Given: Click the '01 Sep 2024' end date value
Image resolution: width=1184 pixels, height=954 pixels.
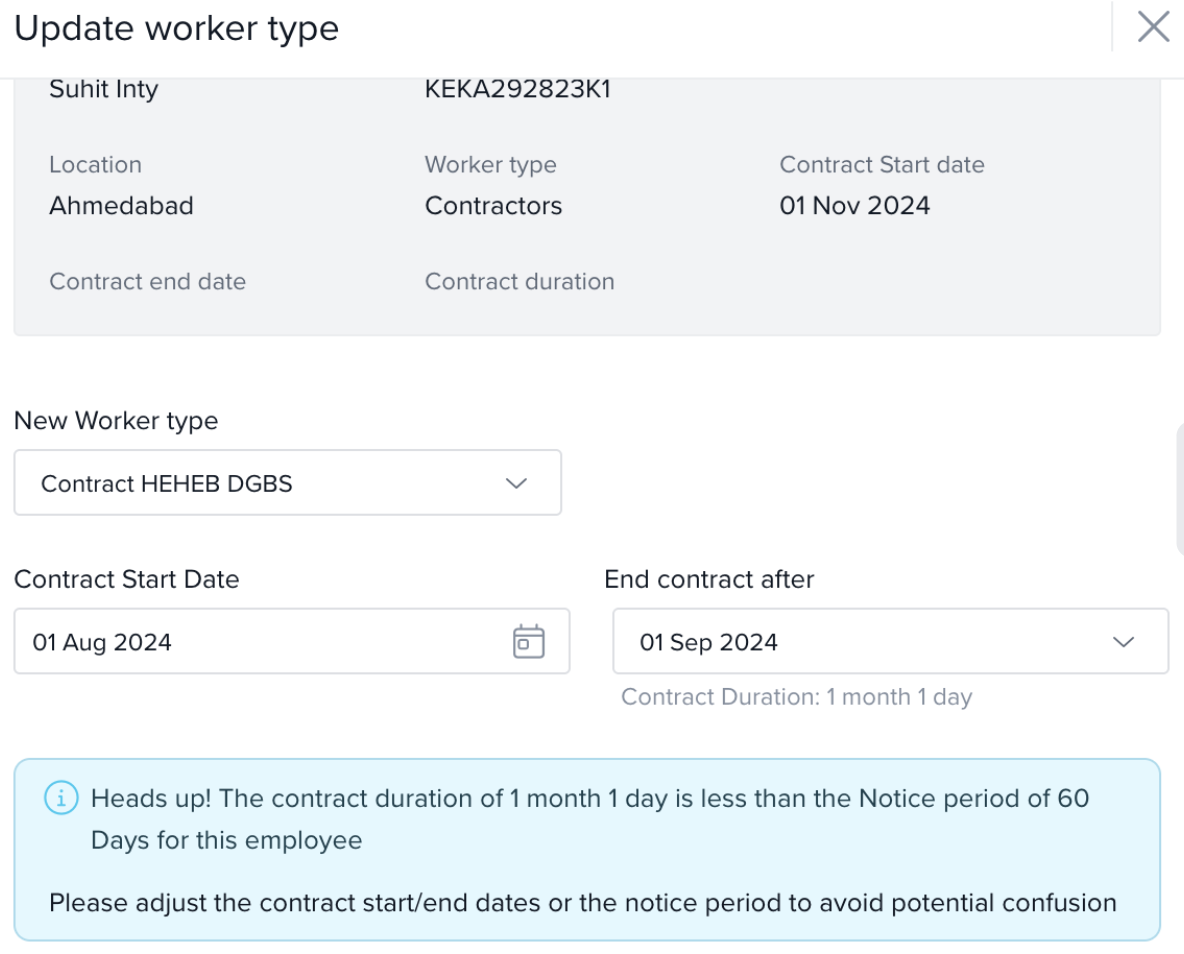Looking at the screenshot, I should [709, 642].
